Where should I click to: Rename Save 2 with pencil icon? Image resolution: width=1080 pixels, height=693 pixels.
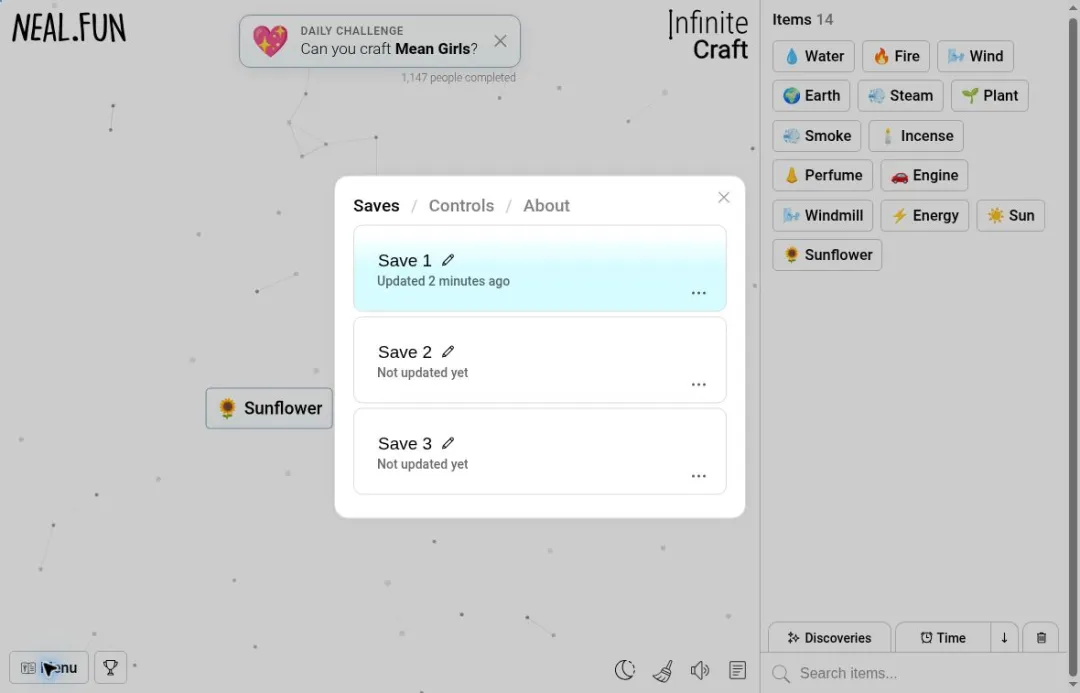[448, 351]
